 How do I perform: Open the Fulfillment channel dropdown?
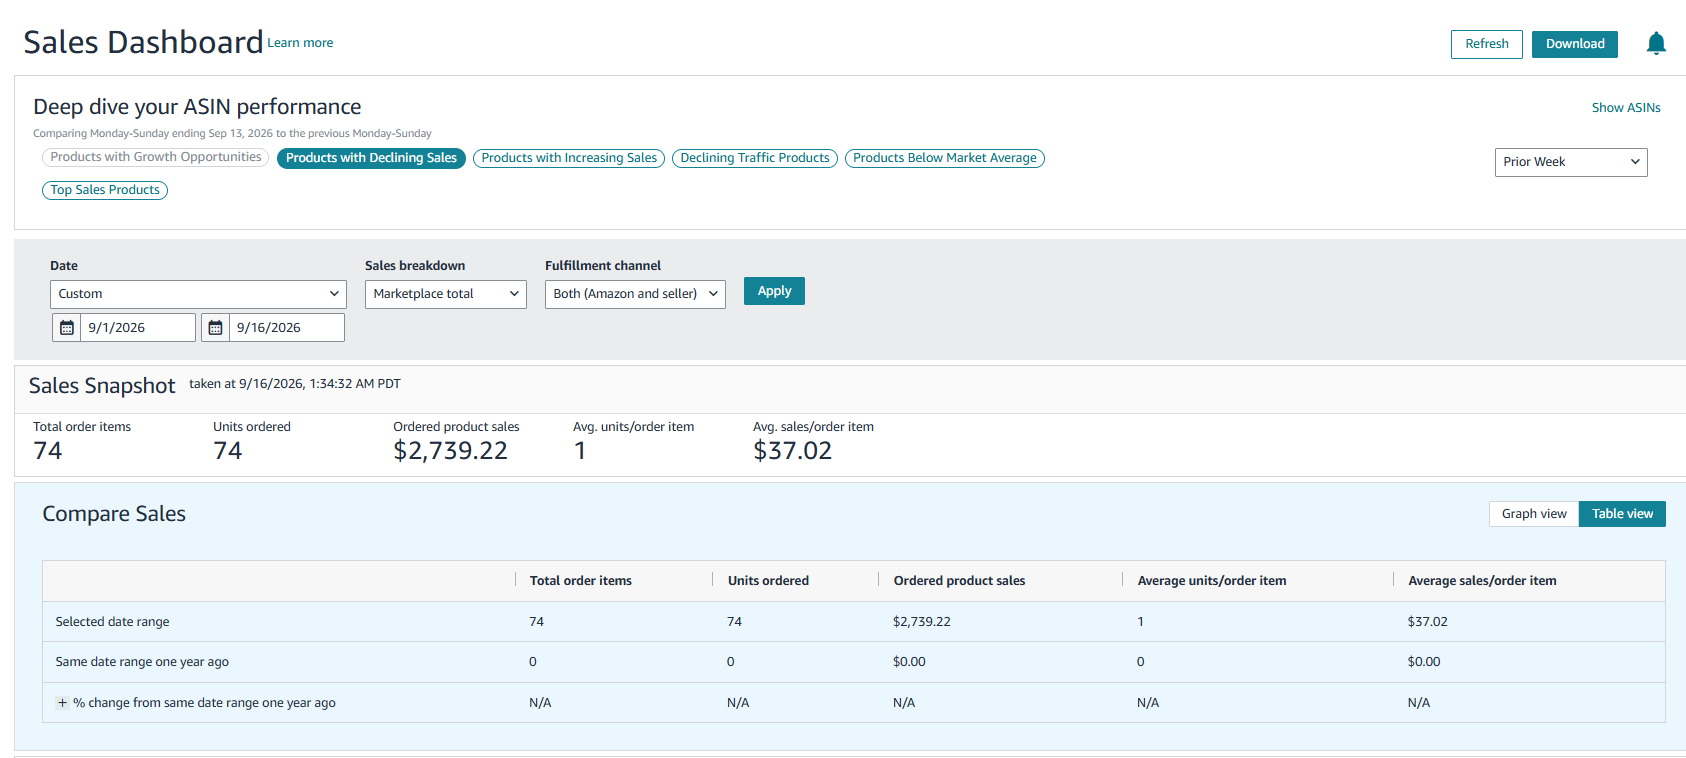click(x=635, y=294)
